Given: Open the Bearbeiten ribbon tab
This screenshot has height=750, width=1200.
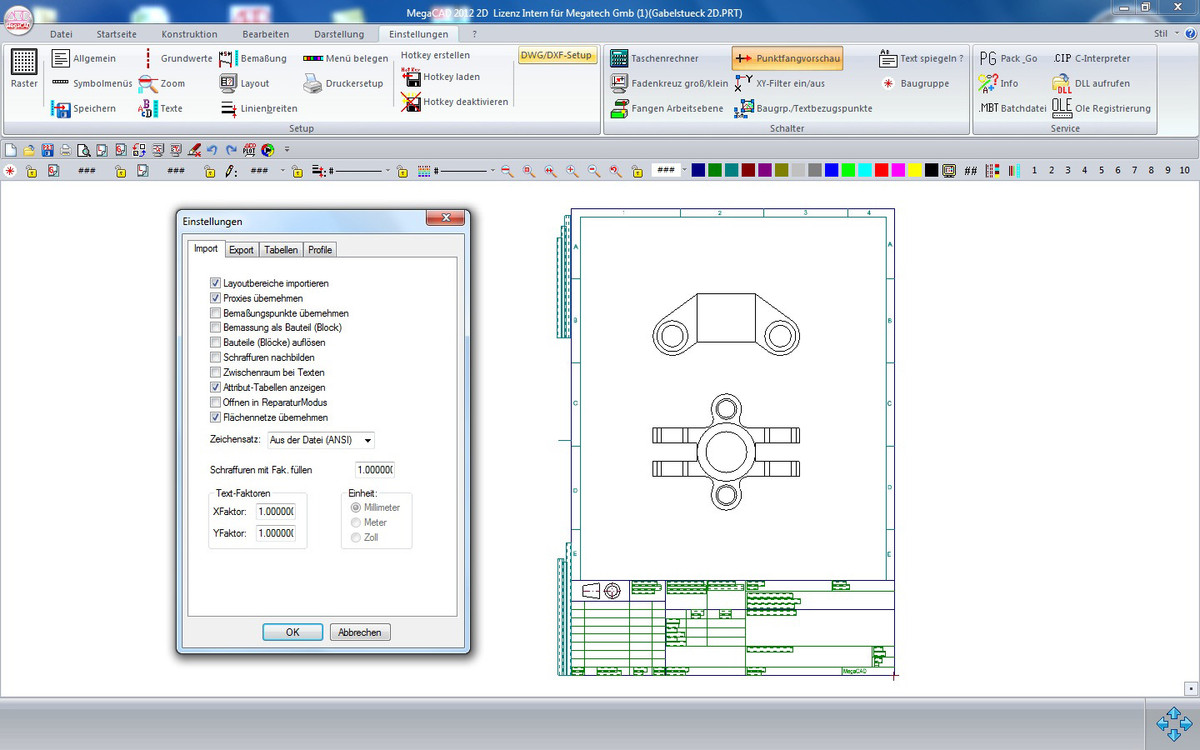Looking at the screenshot, I should tap(265, 34).
